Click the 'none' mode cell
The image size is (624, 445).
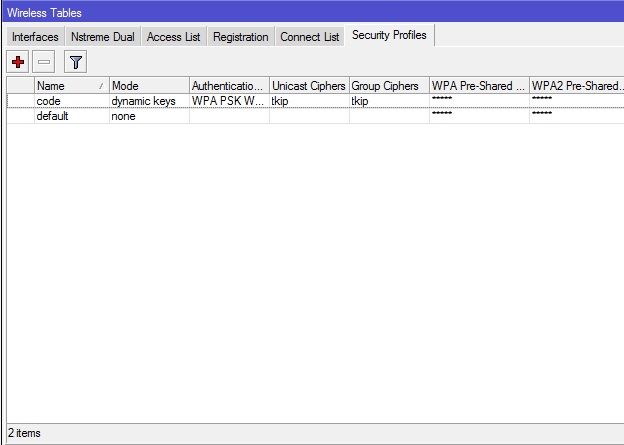pyautogui.click(x=149, y=116)
